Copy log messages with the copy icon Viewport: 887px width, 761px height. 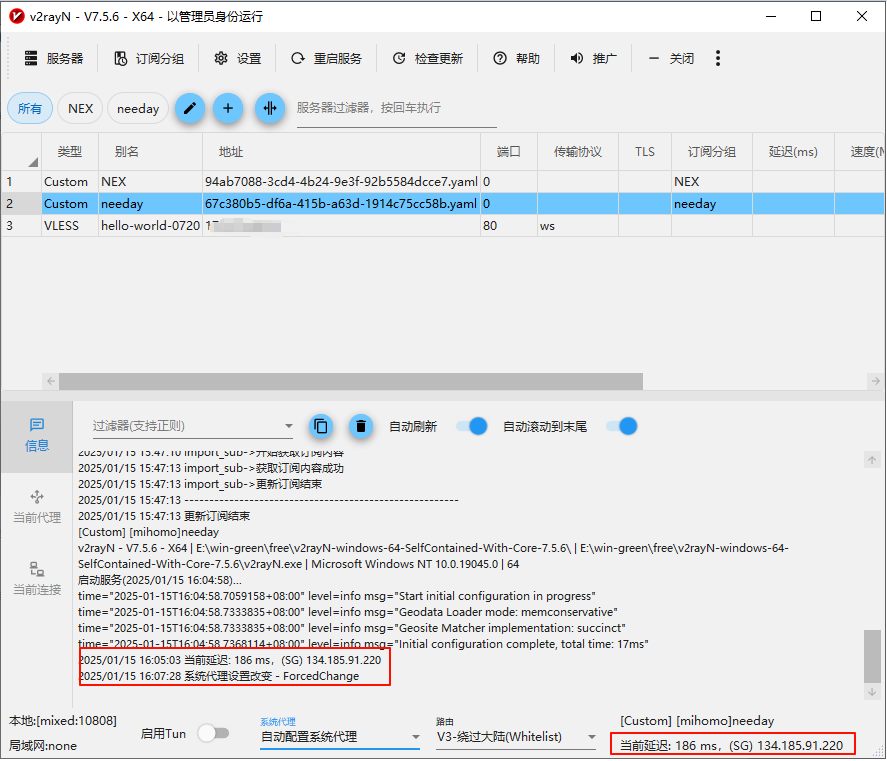tap(320, 426)
